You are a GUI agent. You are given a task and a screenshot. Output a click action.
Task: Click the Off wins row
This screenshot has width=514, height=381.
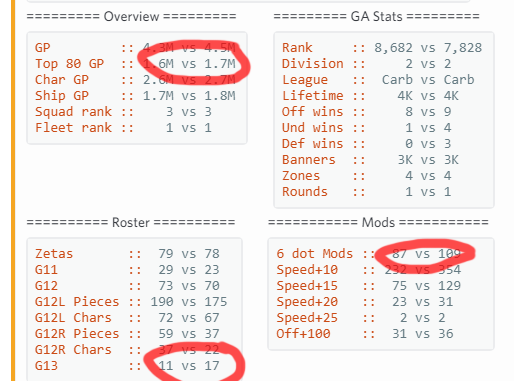[x=367, y=112]
